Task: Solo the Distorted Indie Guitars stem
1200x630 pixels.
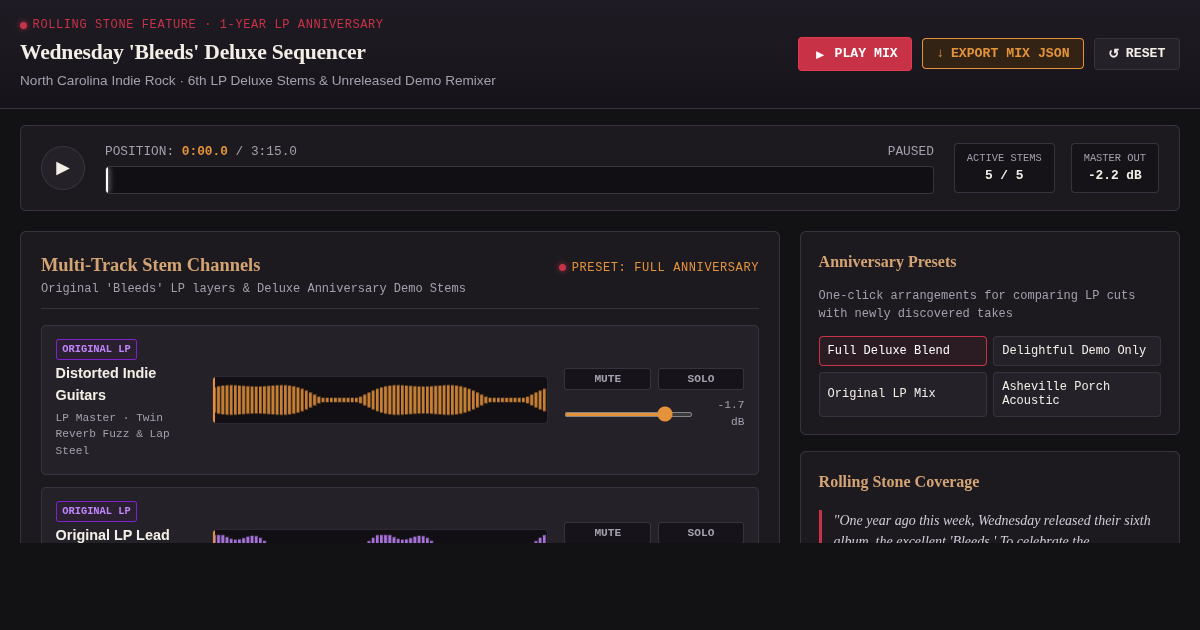Action: pyautogui.click(x=701, y=379)
